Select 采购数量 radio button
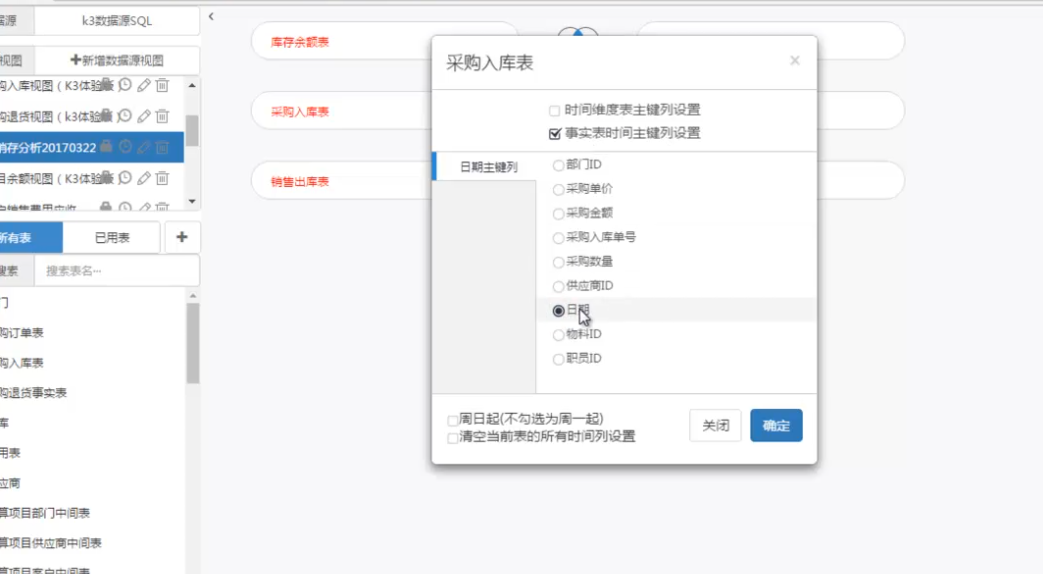Viewport: 1043px width, 574px height. point(558,262)
